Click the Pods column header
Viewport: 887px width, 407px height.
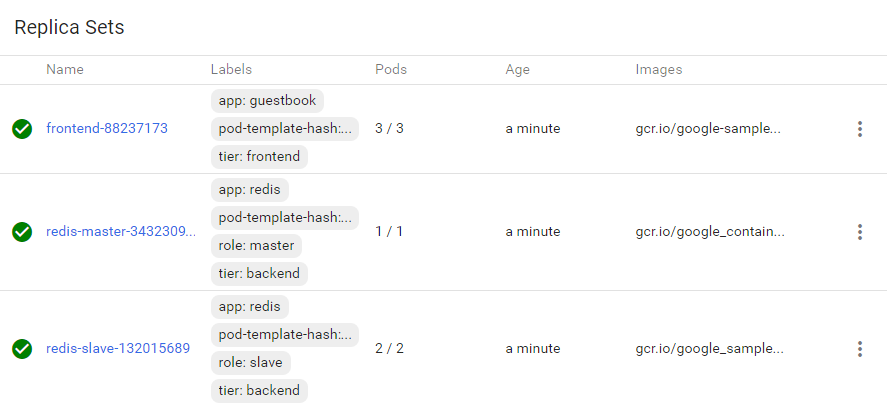click(391, 70)
